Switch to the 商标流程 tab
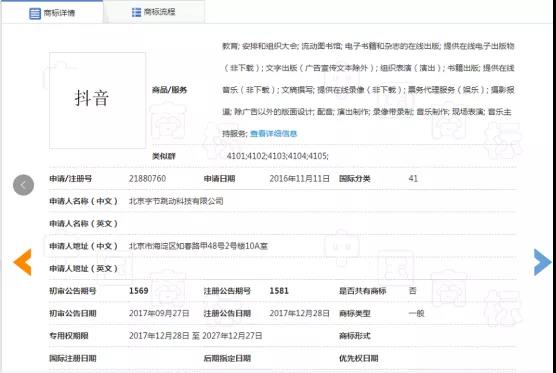 point(154,12)
